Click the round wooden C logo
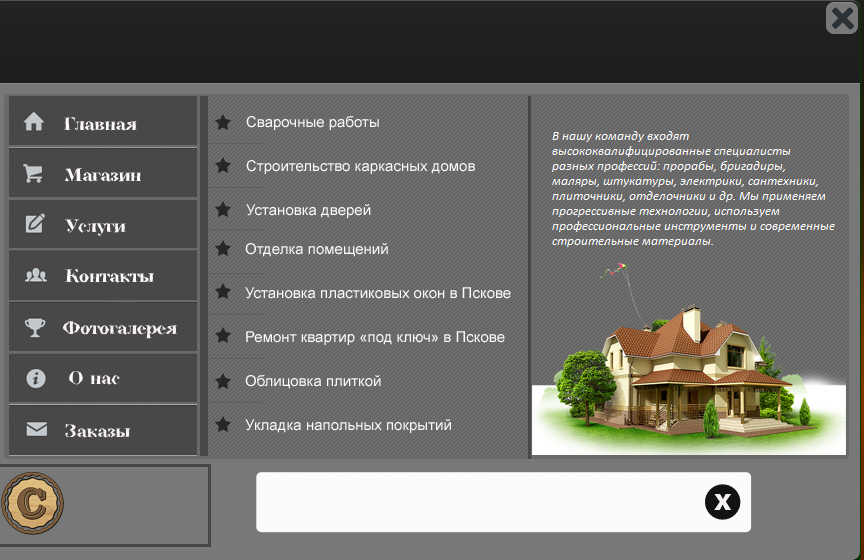The width and height of the screenshot is (864, 560). coord(32,504)
